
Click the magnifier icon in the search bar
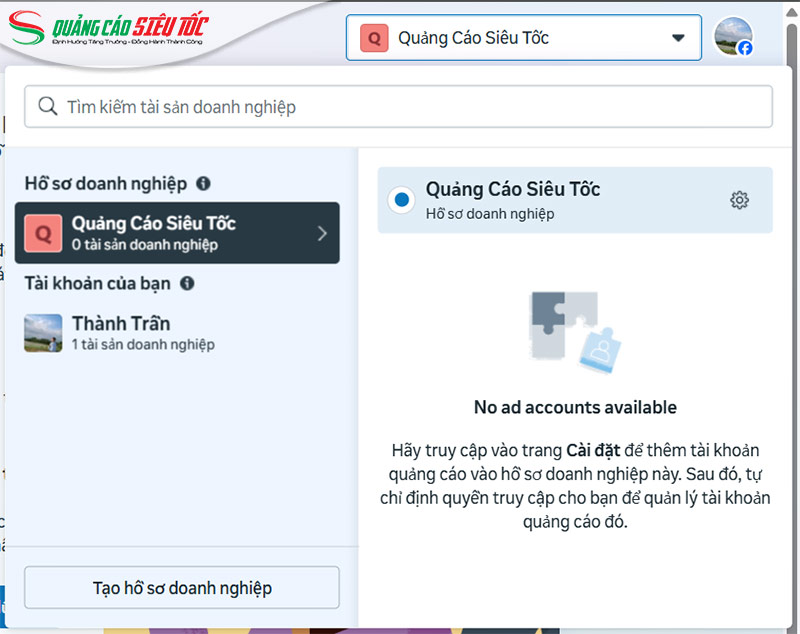[48, 105]
